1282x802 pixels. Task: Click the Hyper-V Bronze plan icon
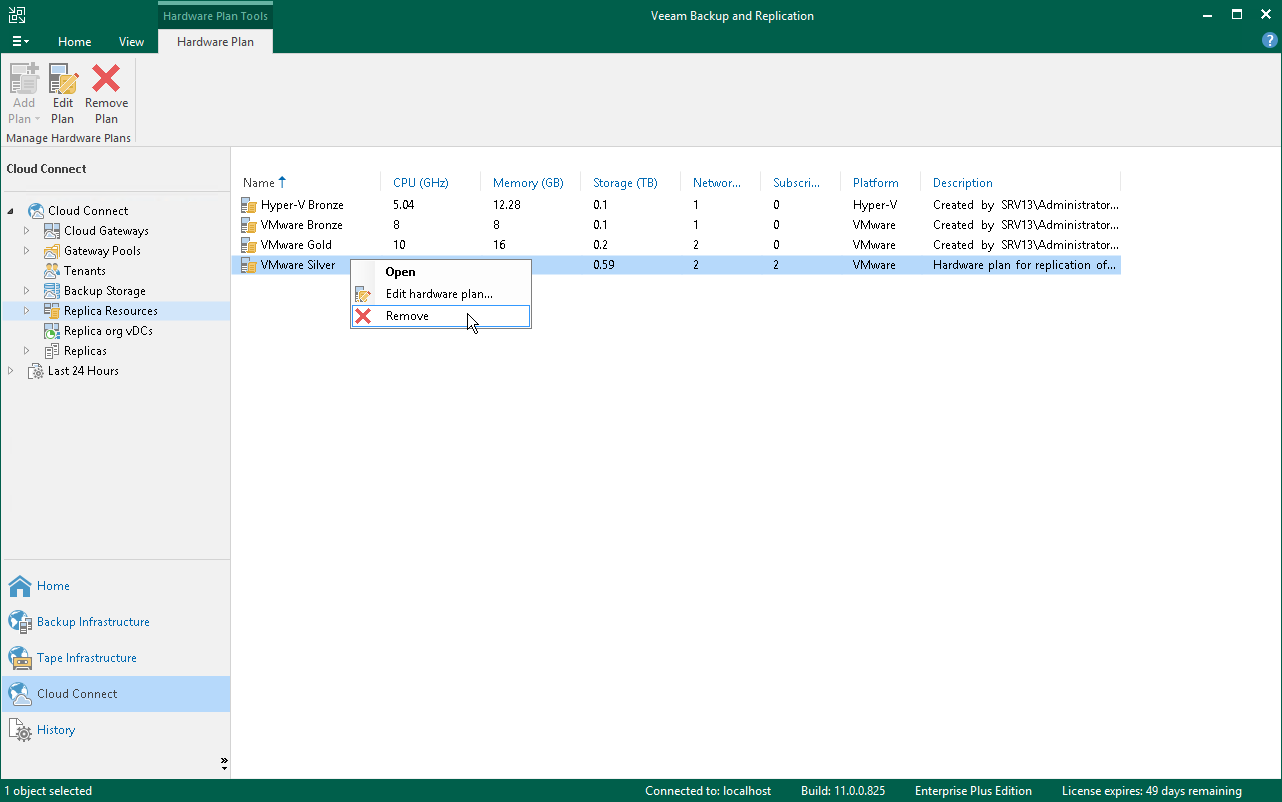pos(249,205)
